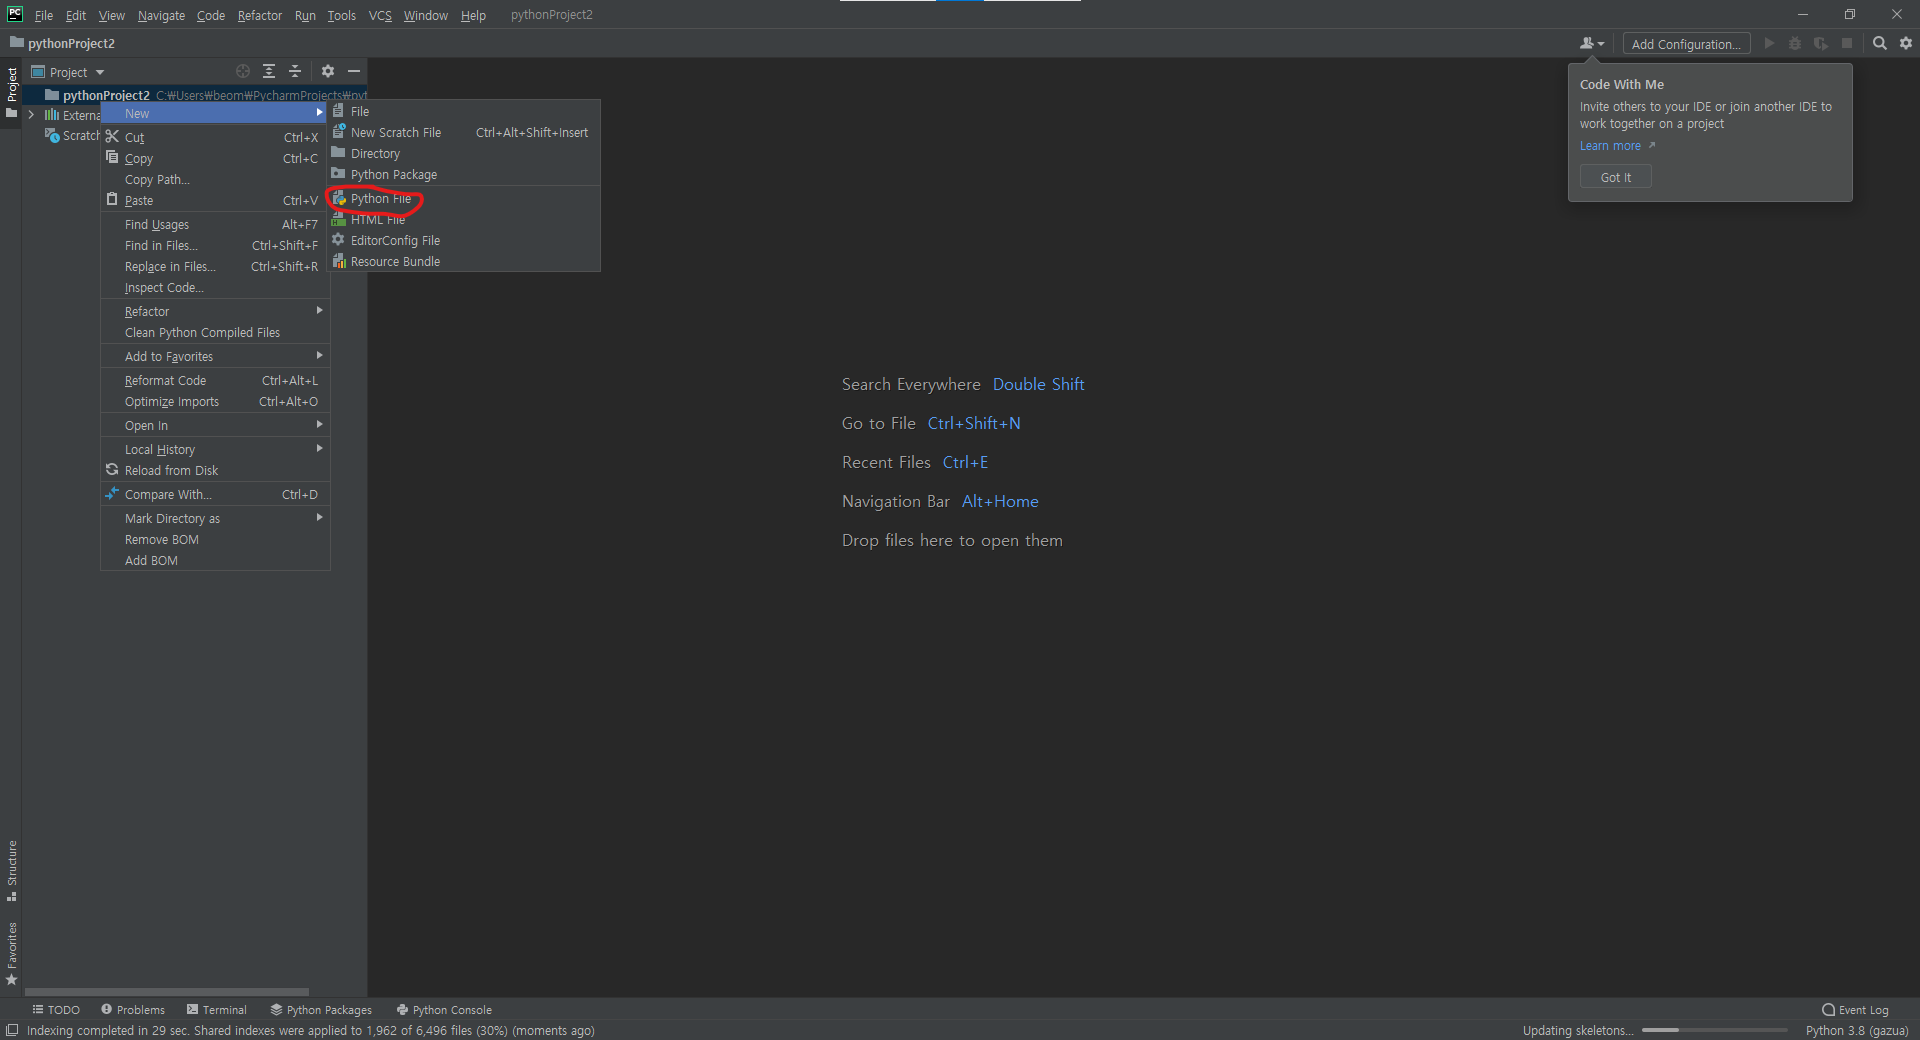
Task: Choose Clean Python Compiled Files
Action: (215, 332)
